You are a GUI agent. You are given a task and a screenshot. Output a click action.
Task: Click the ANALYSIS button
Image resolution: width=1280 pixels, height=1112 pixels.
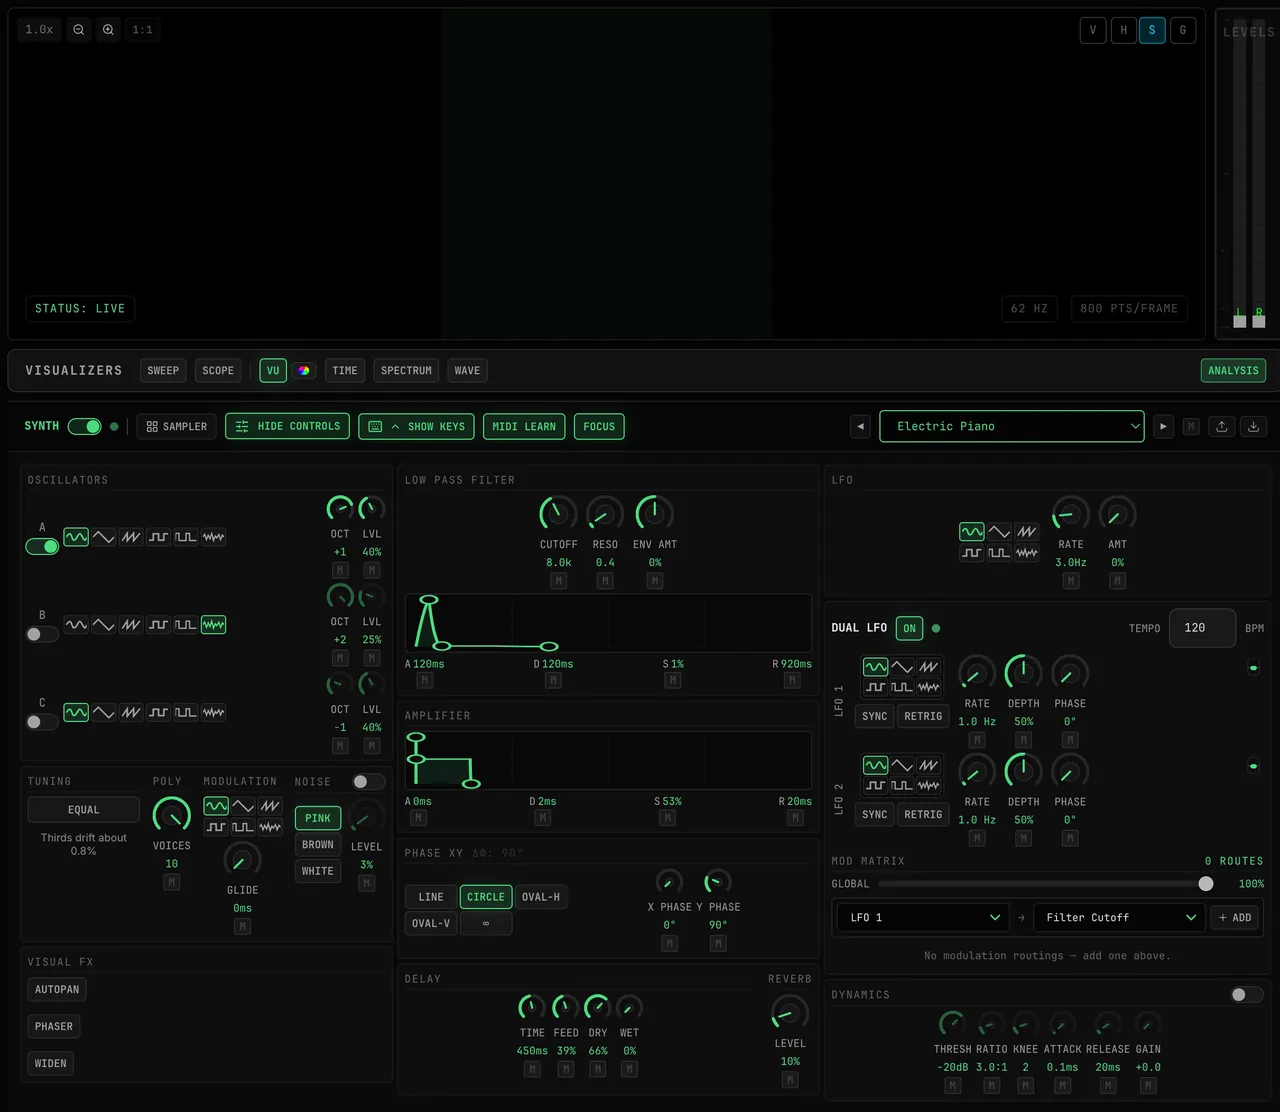tap(1233, 370)
